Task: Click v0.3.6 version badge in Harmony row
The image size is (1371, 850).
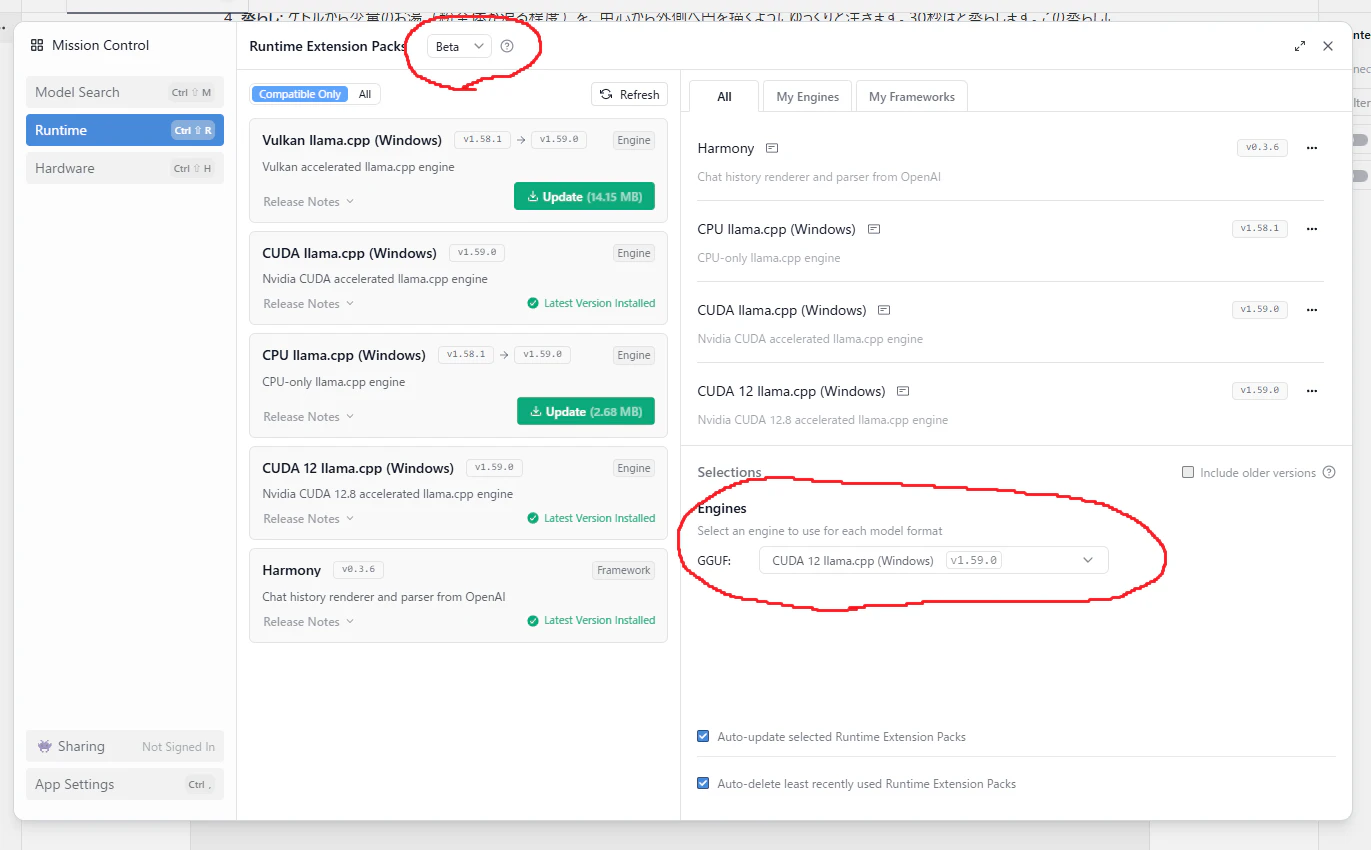Action: click(1262, 148)
